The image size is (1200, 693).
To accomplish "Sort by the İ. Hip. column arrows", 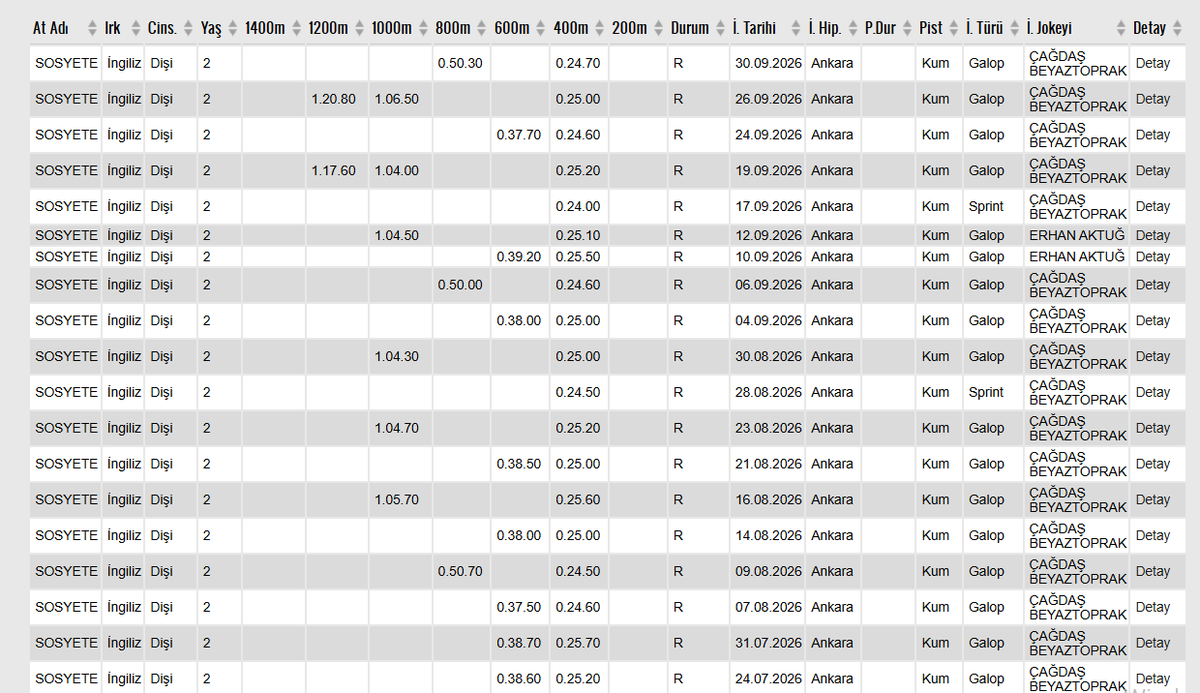I will (x=852, y=28).
